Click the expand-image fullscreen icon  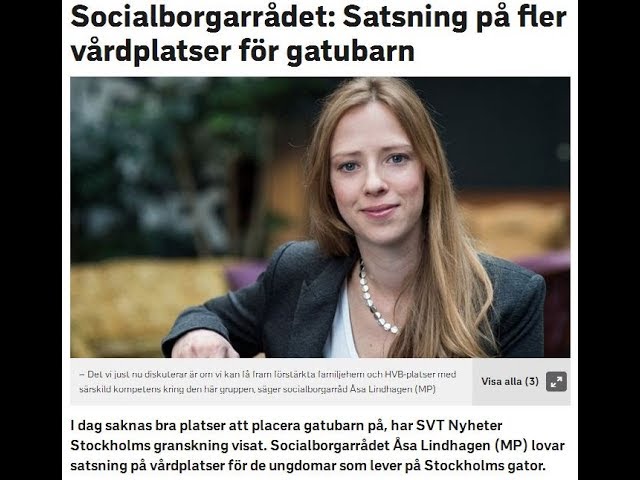556,382
